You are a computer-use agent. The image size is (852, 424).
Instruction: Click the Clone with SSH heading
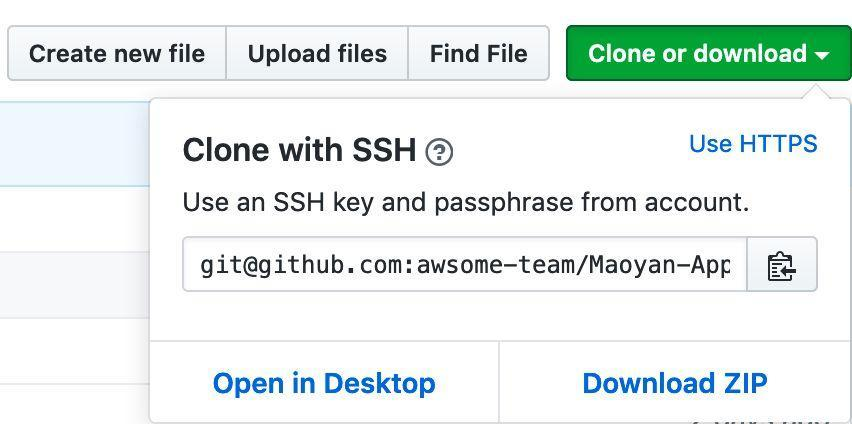click(x=299, y=150)
